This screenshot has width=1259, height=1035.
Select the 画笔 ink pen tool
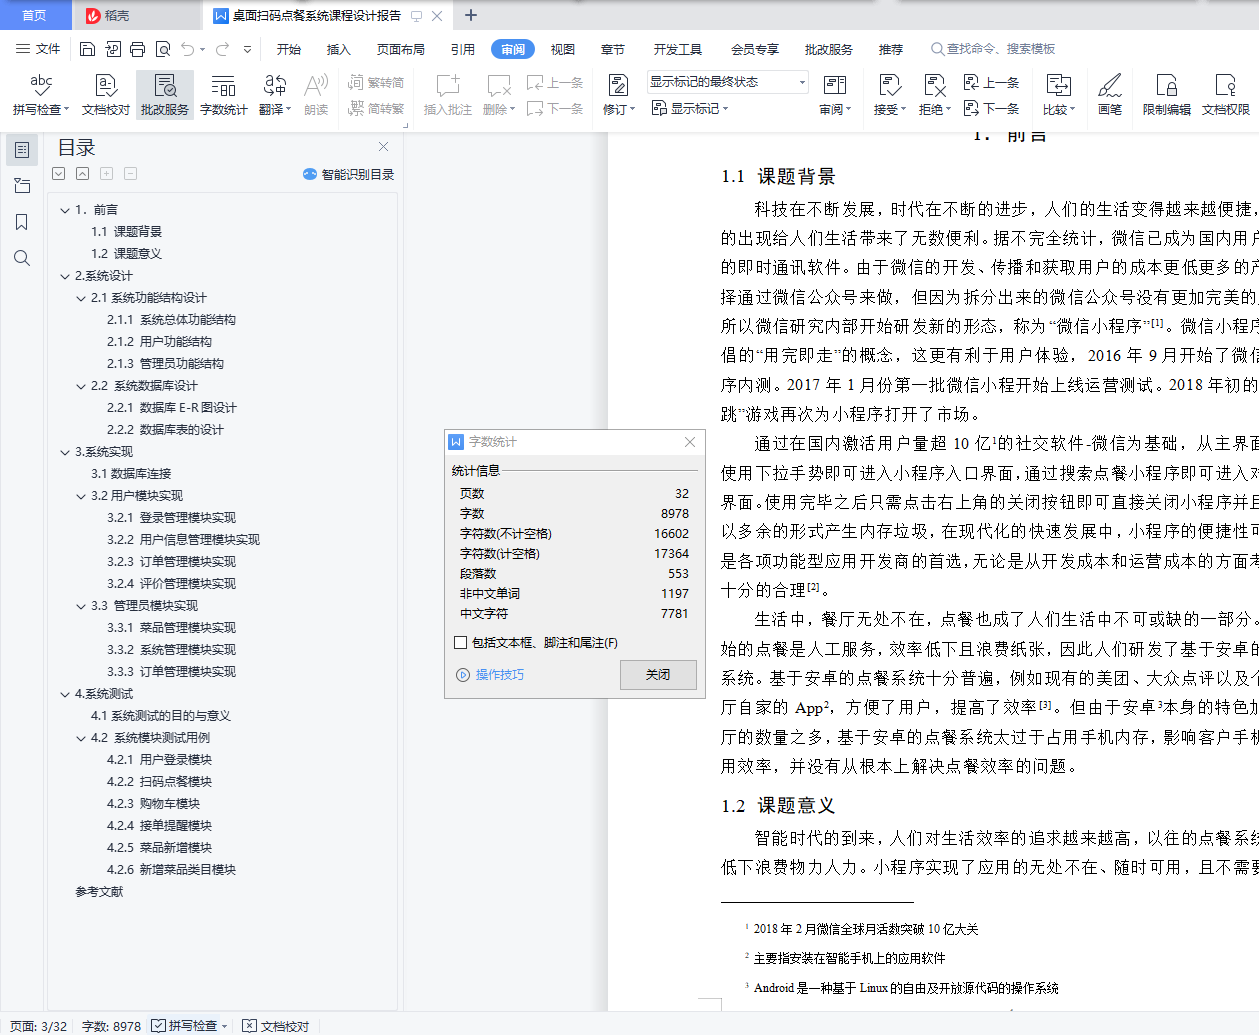[x=1110, y=95]
